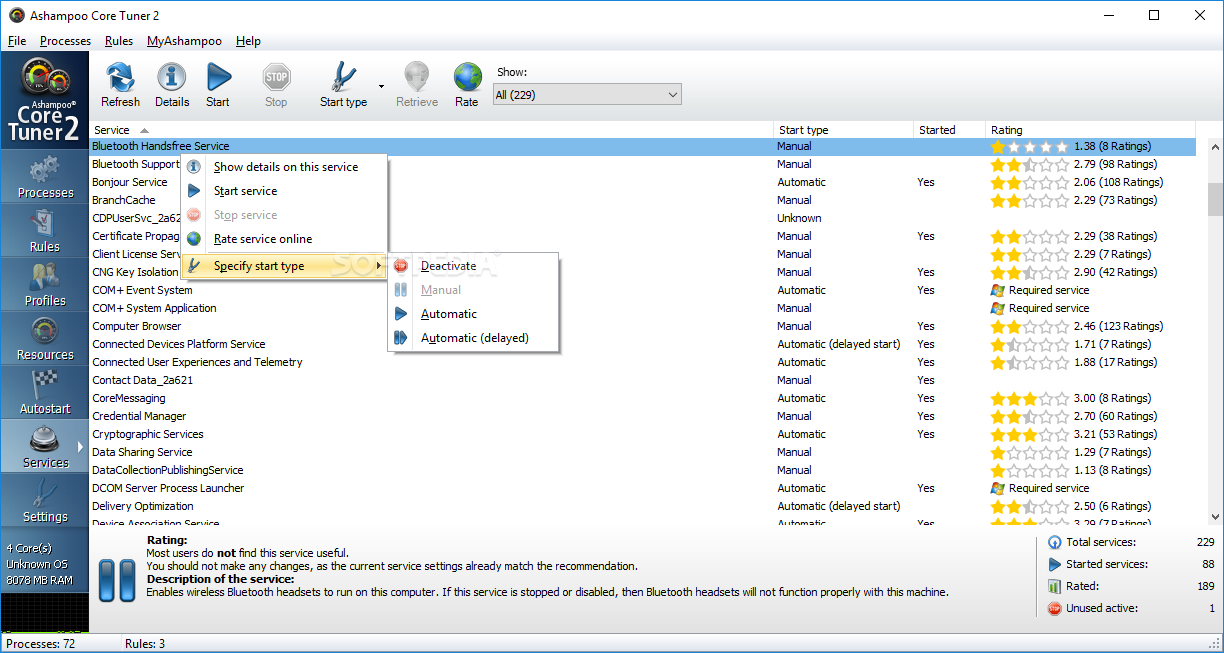Click the Processes: 72 status bar entry

(x=41, y=644)
